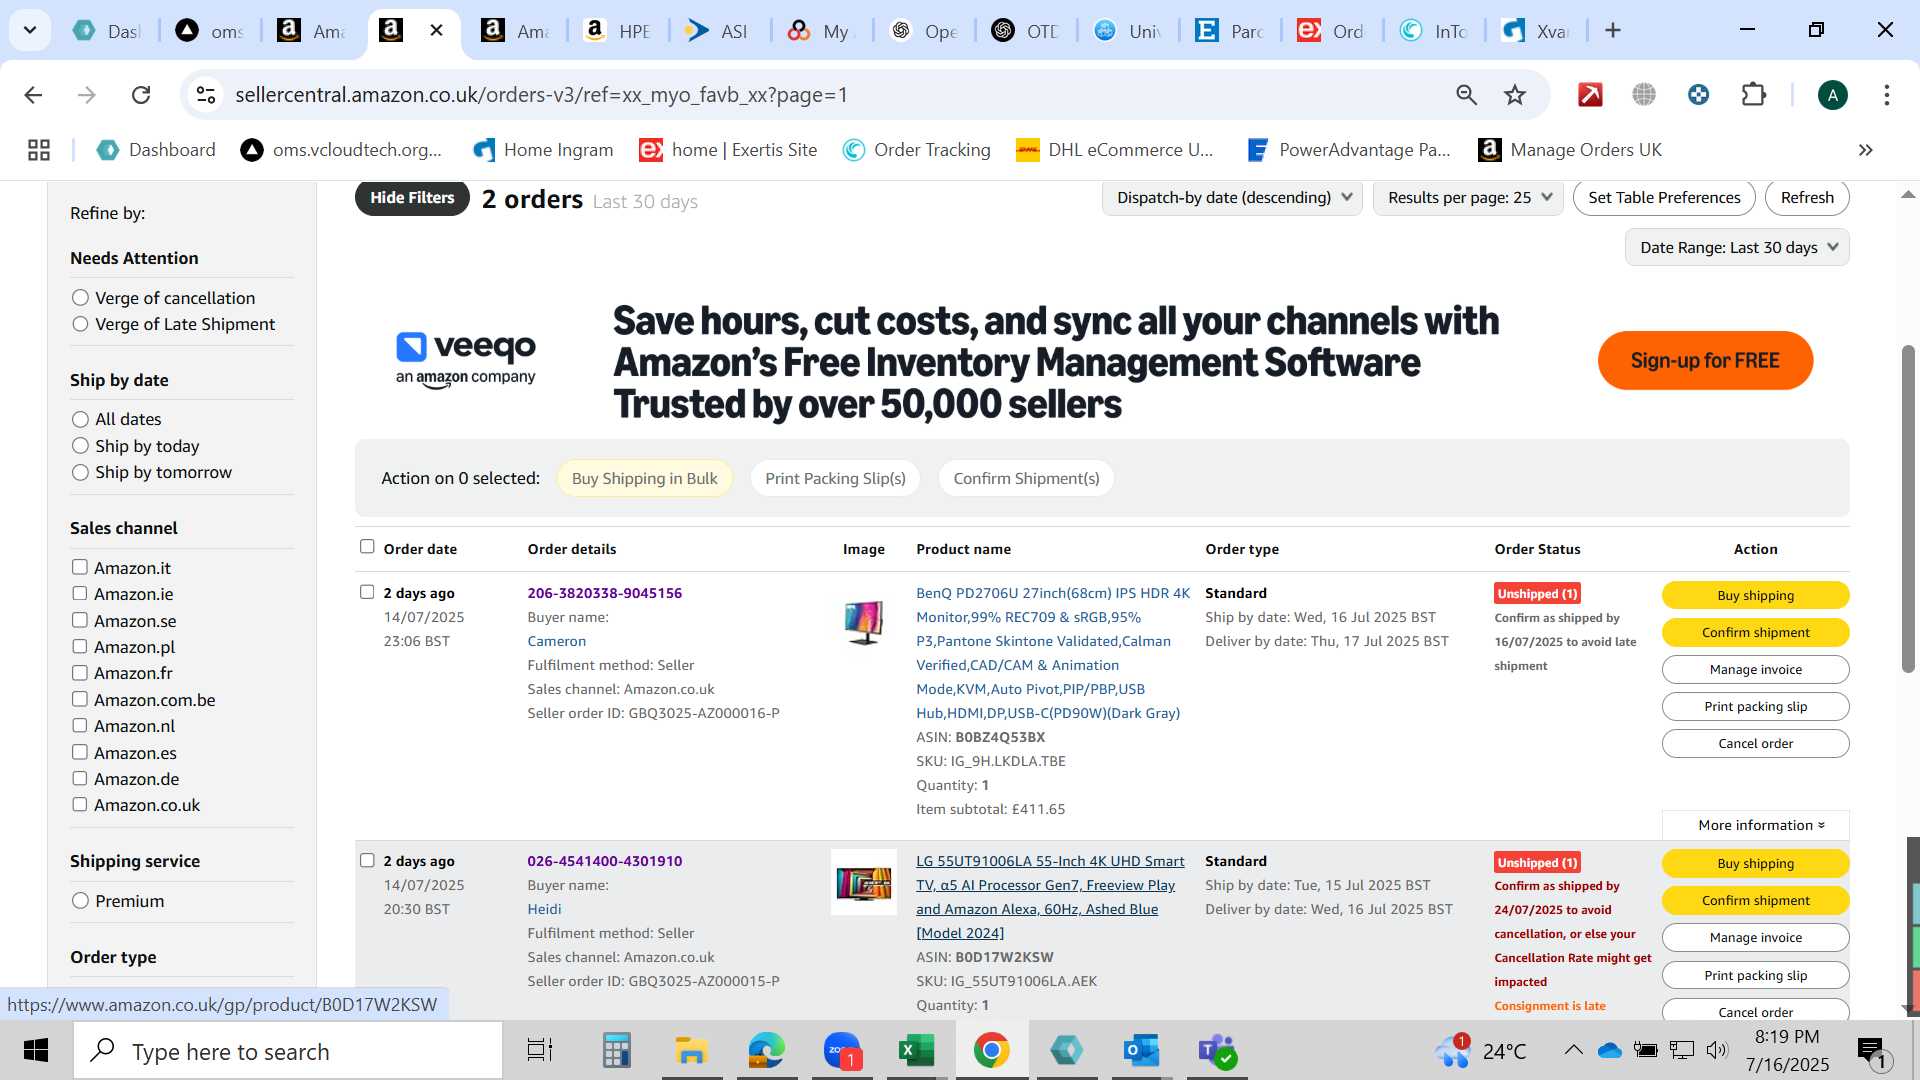Image resolution: width=1920 pixels, height=1080 pixels.
Task: Open the Chrome three-dot menu
Action: pos(1886,95)
